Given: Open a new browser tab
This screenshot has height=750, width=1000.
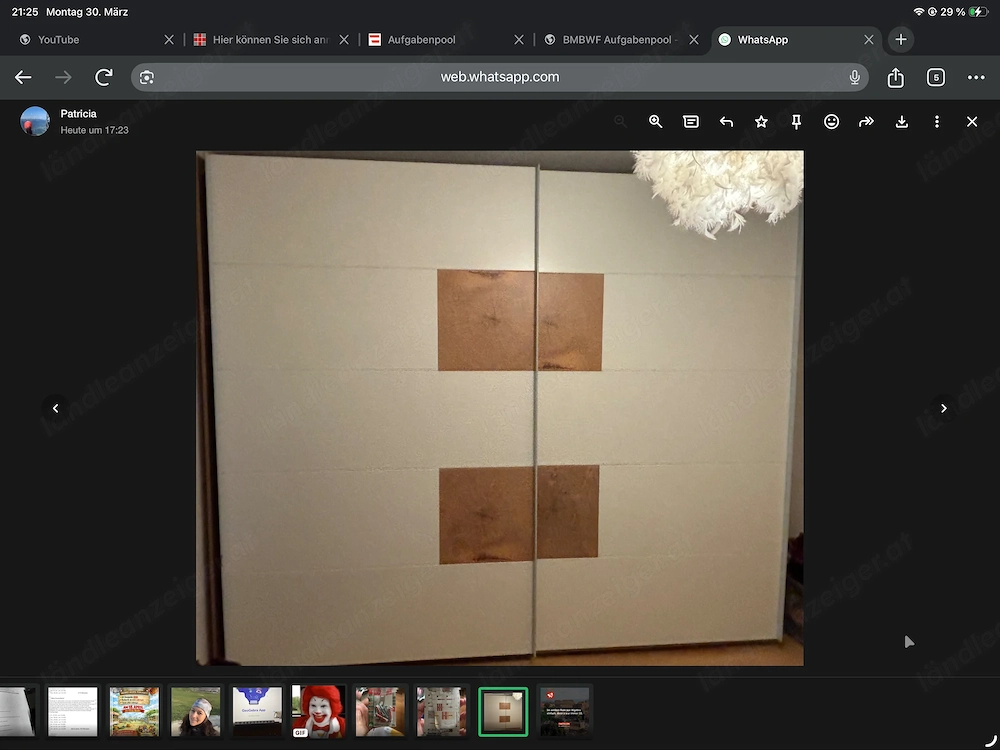Looking at the screenshot, I should click(900, 39).
